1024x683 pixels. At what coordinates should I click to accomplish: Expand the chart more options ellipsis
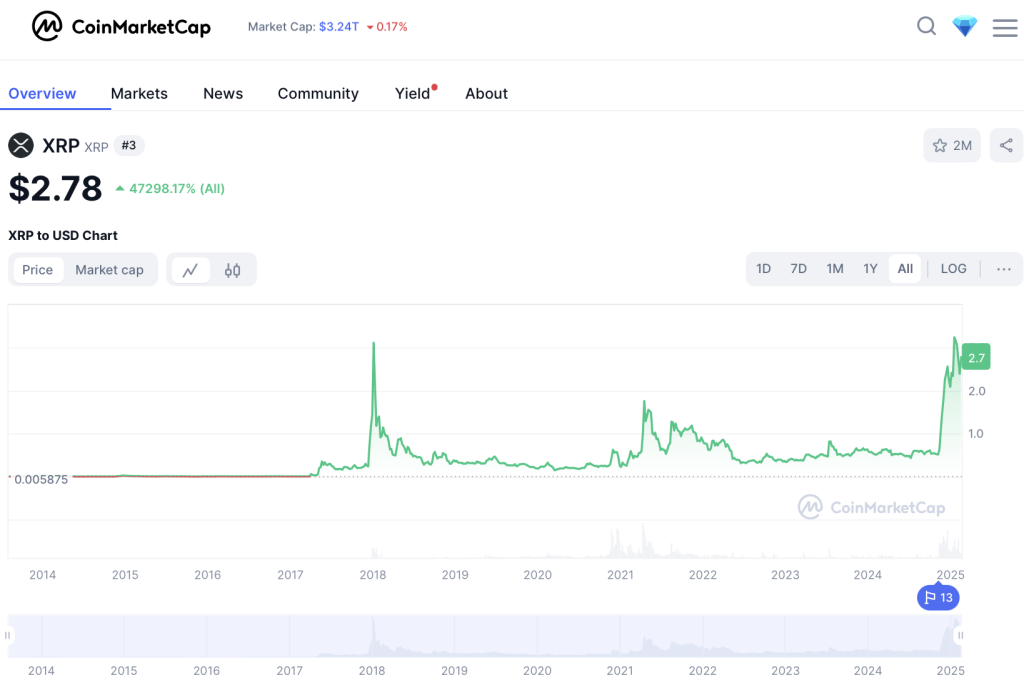(1004, 269)
